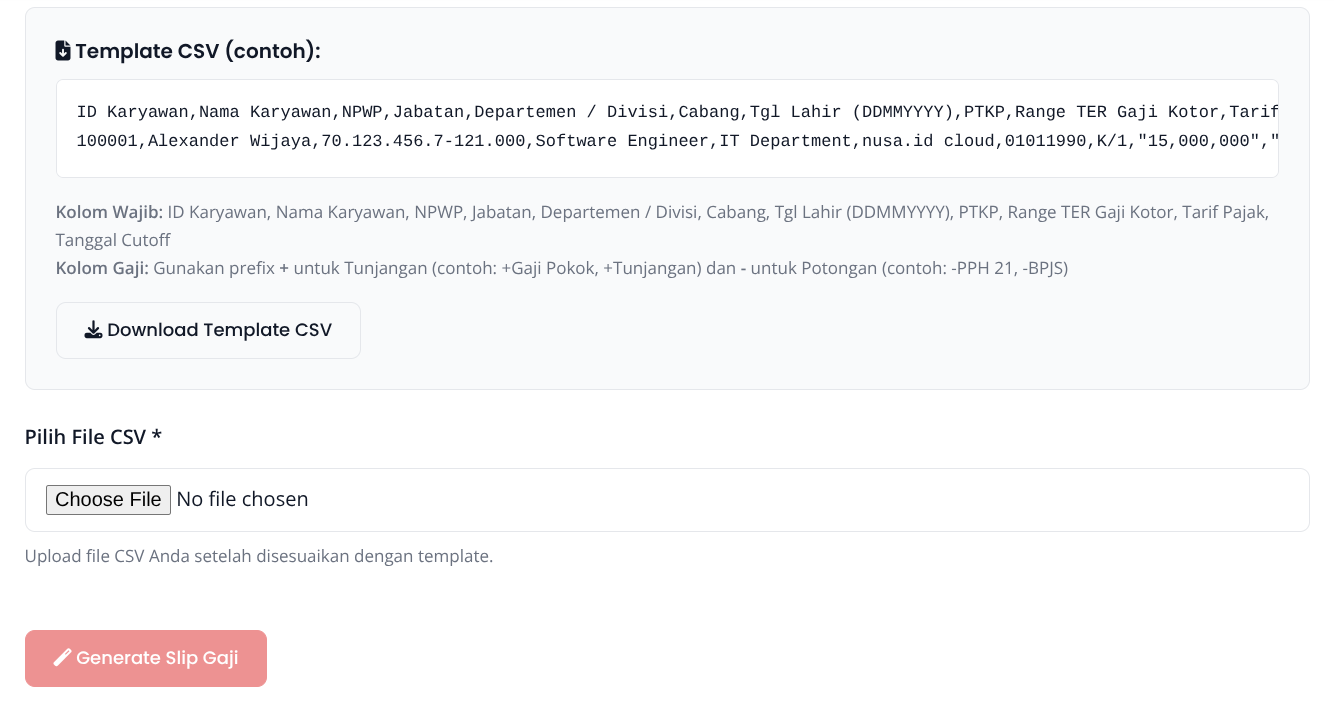
Task: Download the Template CSV file
Action: click(208, 330)
